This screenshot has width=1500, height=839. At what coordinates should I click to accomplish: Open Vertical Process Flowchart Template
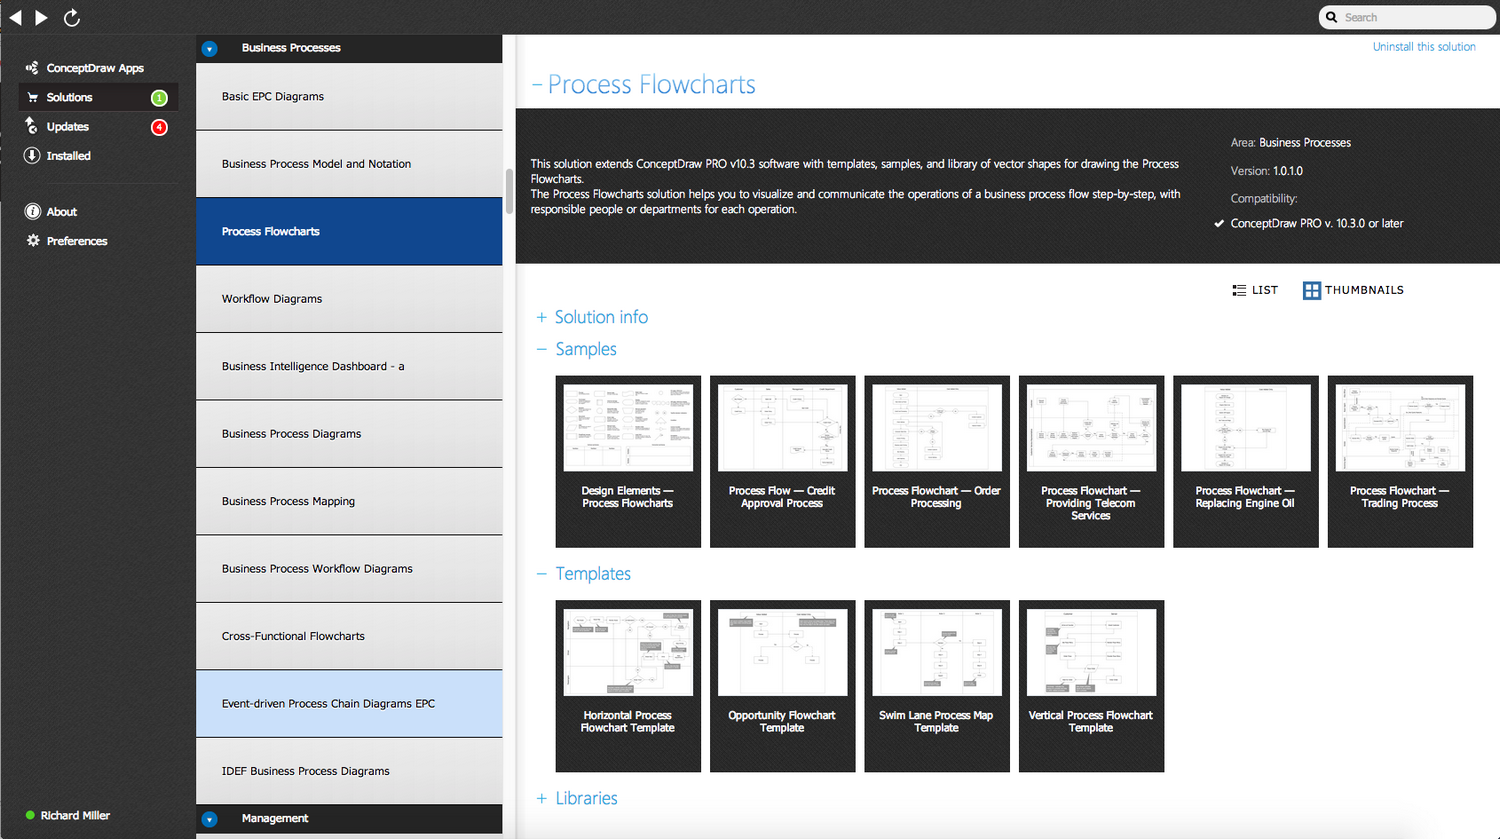click(1091, 686)
